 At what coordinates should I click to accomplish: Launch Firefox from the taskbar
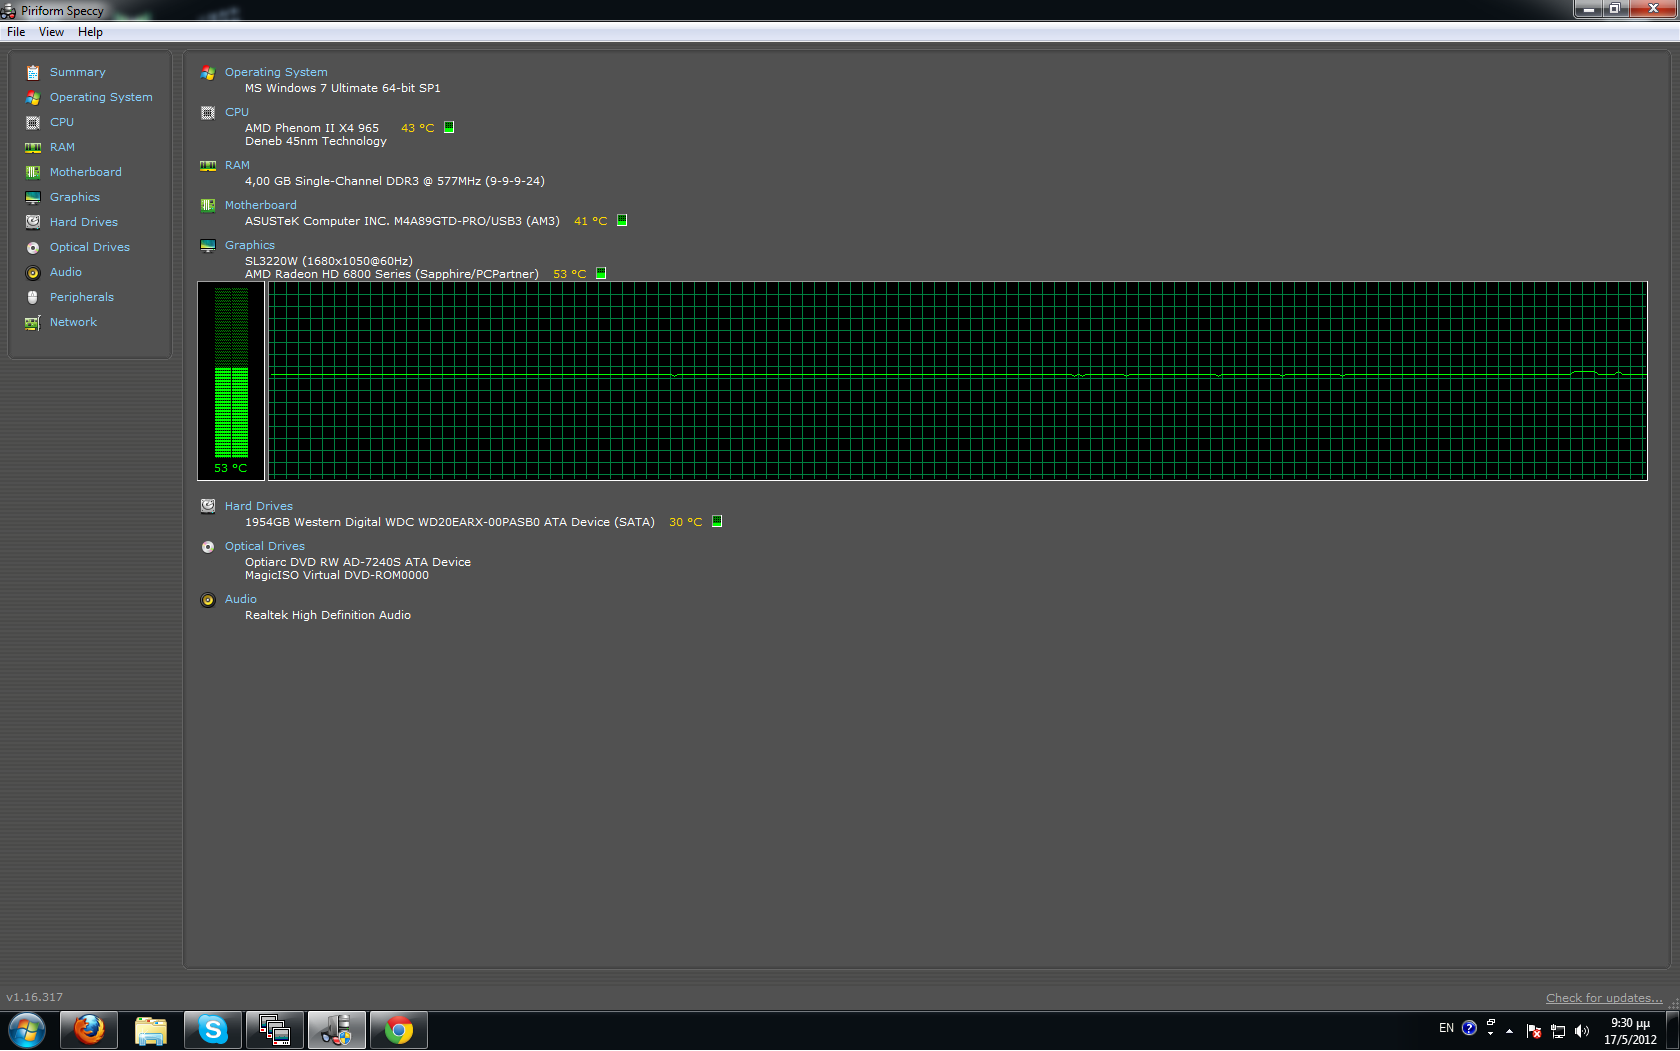89,1030
